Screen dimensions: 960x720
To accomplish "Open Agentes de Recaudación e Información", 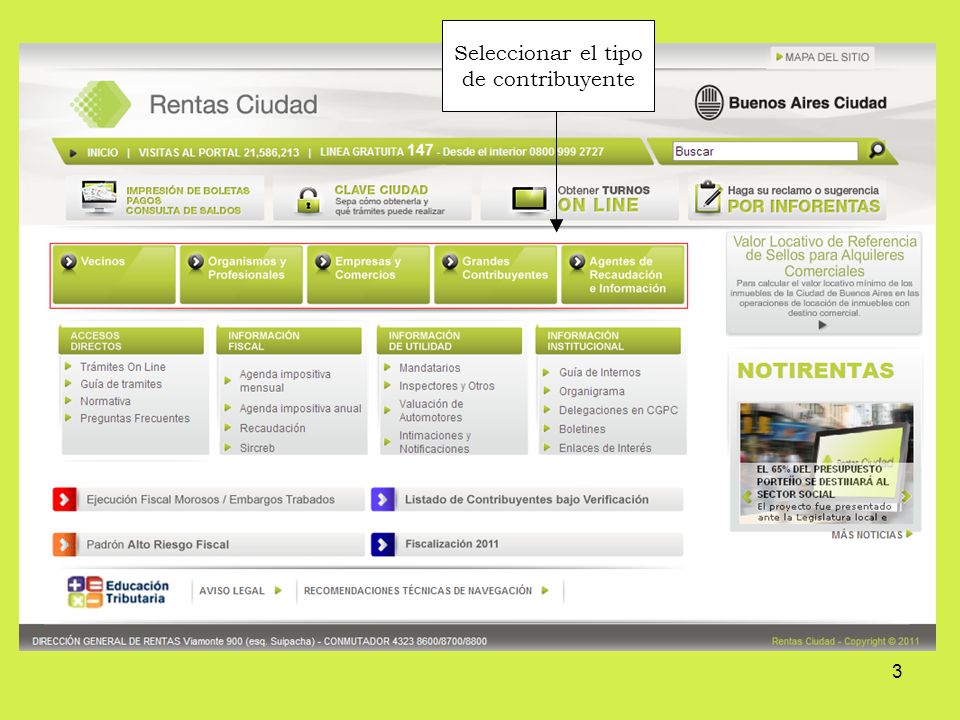I will (x=623, y=275).
